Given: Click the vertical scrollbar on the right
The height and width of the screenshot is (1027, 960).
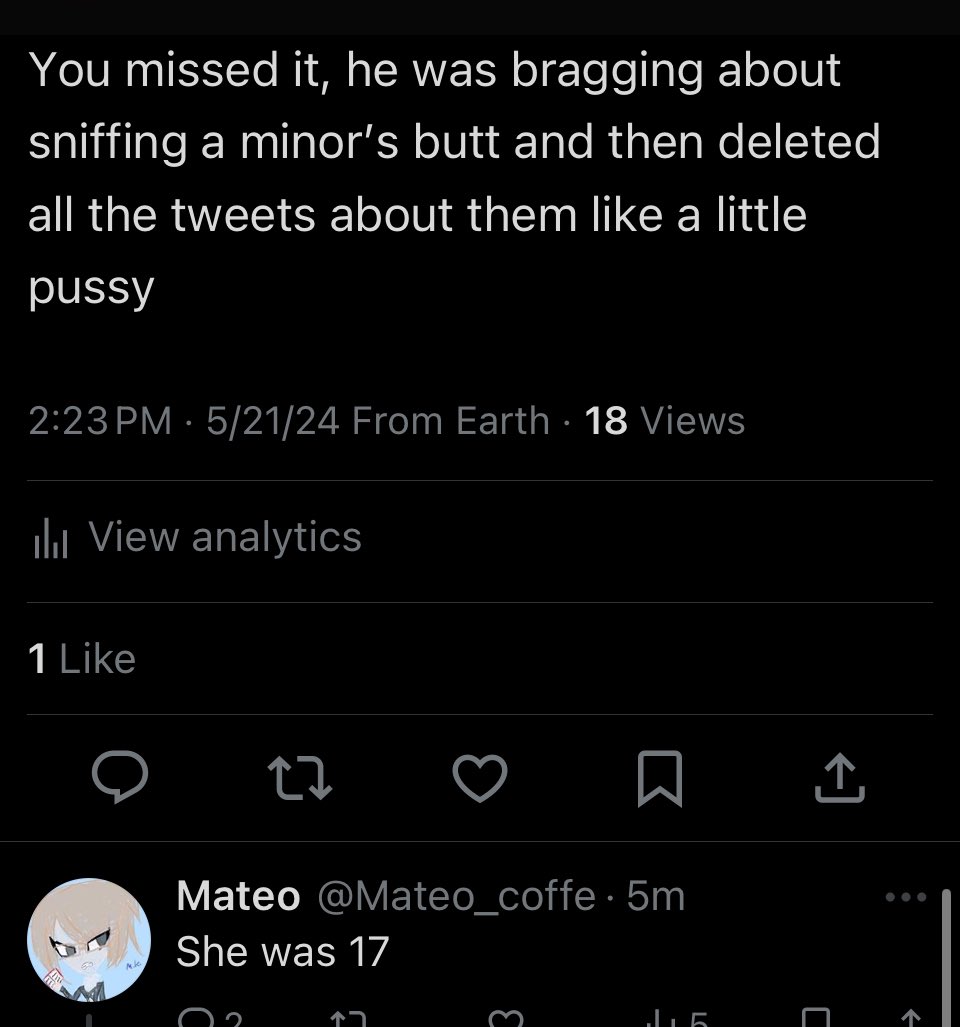Looking at the screenshot, I should pyautogui.click(x=945, y=958).
